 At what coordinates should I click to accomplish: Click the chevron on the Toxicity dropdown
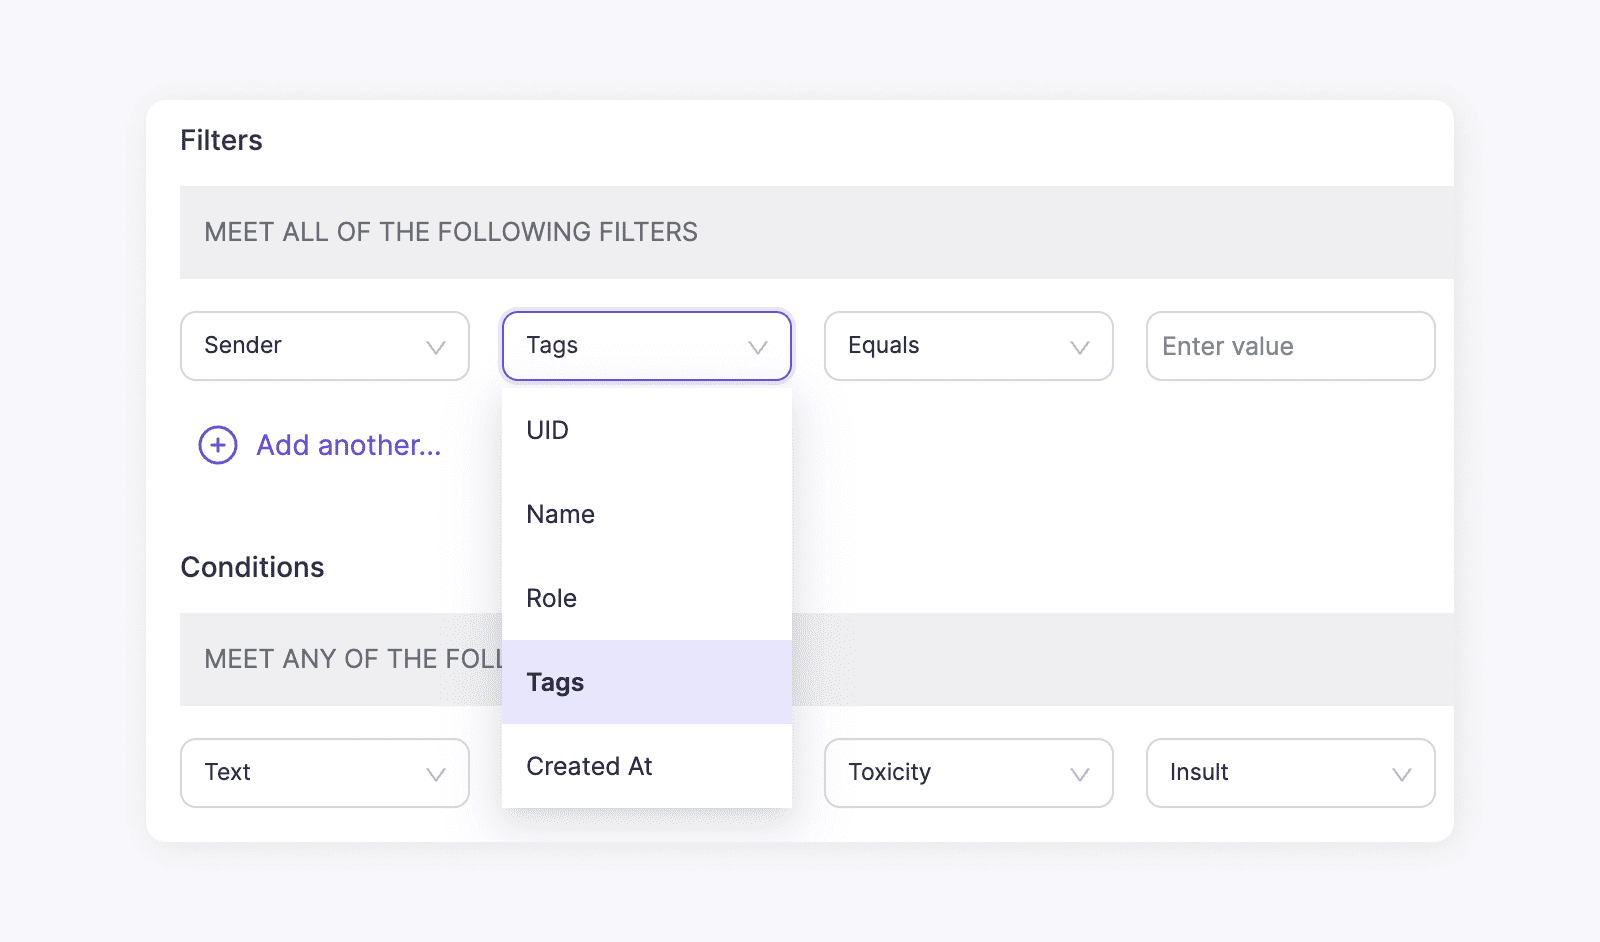pyautogui.click(x=1078, y=773)
